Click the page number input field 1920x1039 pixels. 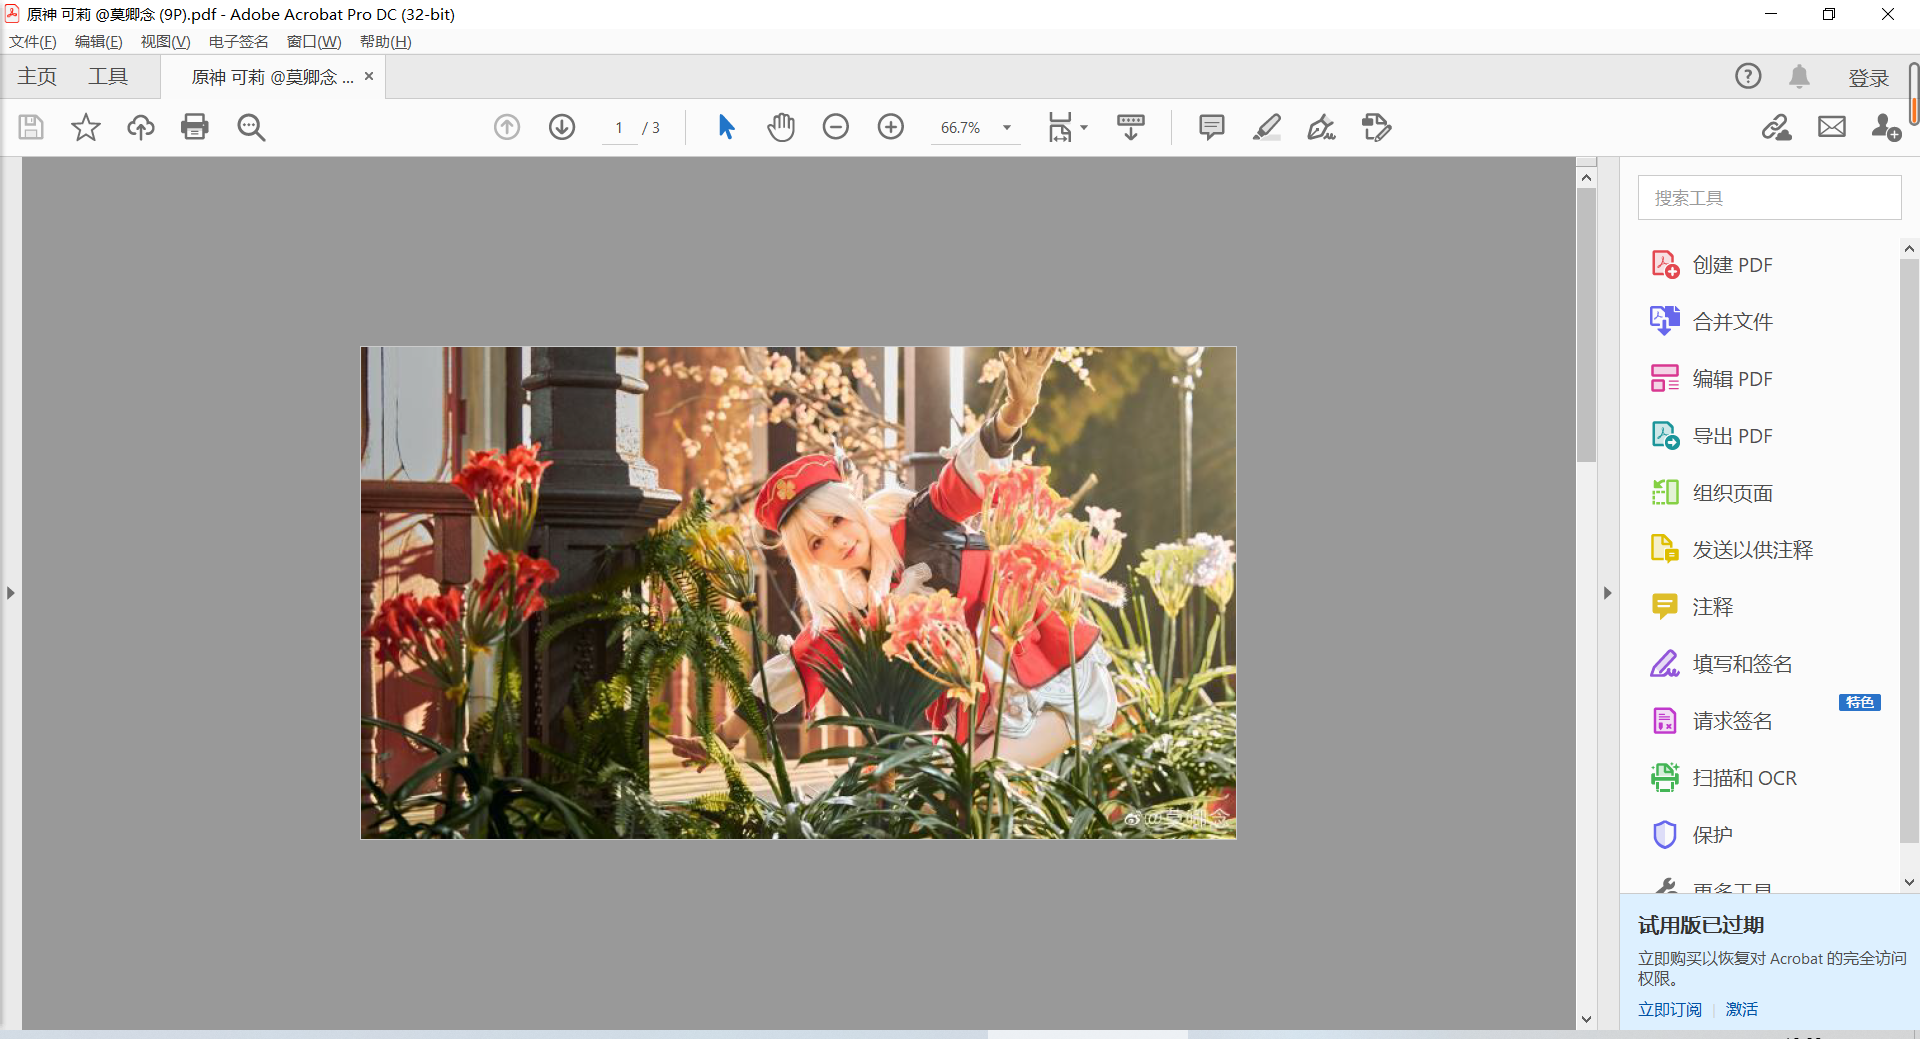tap(620, 128)
